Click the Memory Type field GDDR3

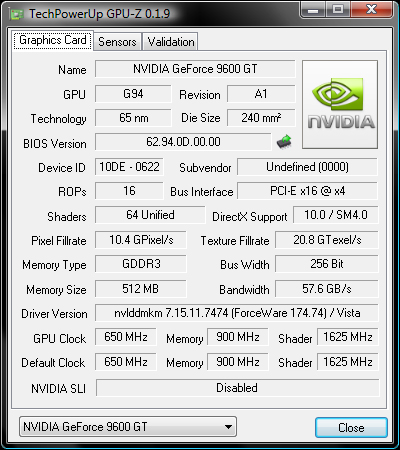141,264
